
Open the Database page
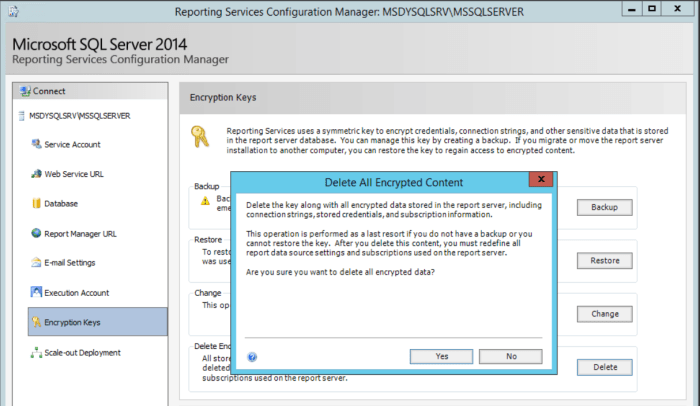coord(61,204)
